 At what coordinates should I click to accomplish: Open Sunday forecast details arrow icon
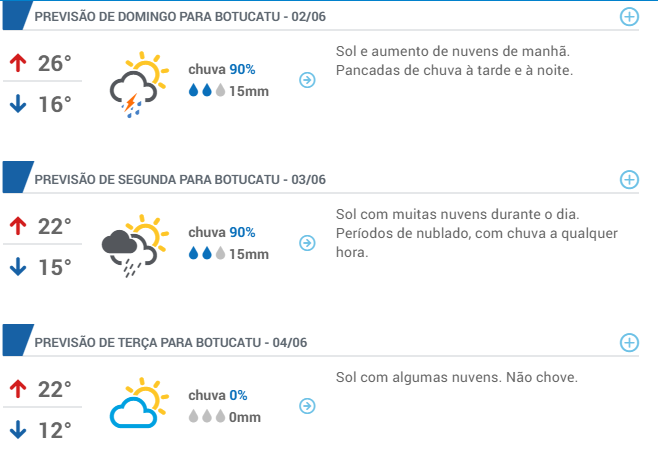pyautogui.click(x=307, y=80)
